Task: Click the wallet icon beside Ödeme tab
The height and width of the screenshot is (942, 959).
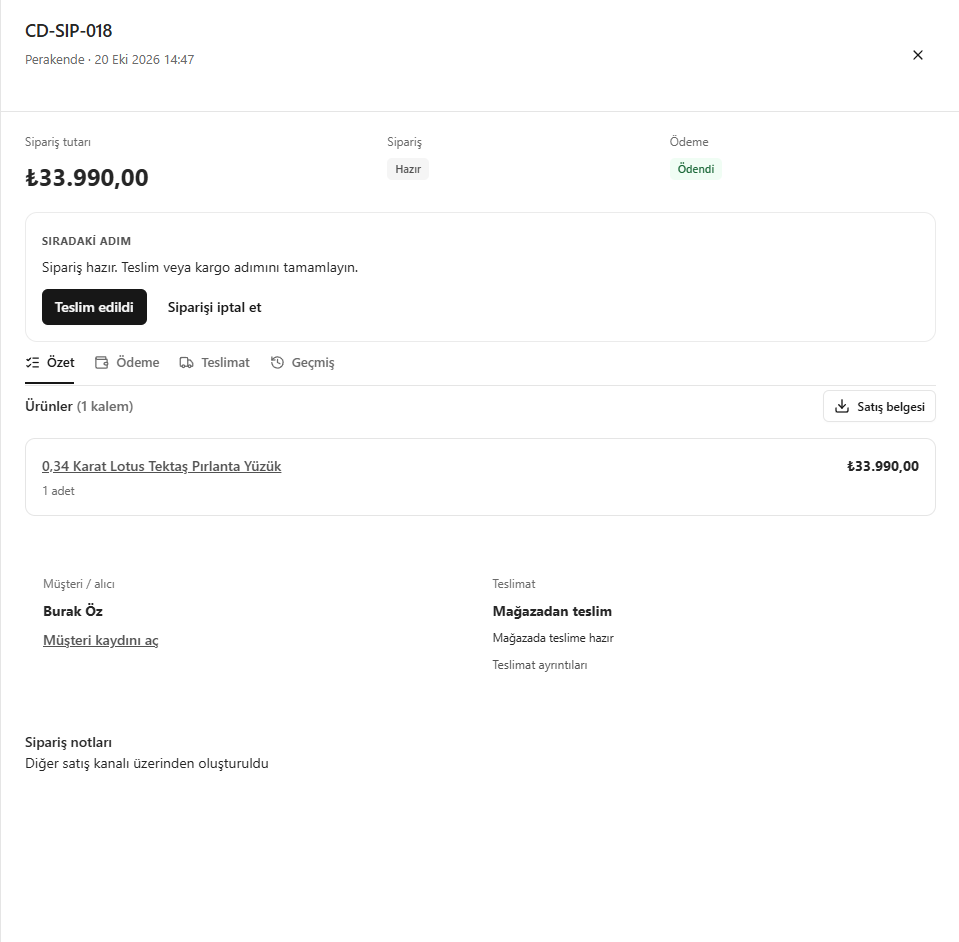Action: coord(102,363)
